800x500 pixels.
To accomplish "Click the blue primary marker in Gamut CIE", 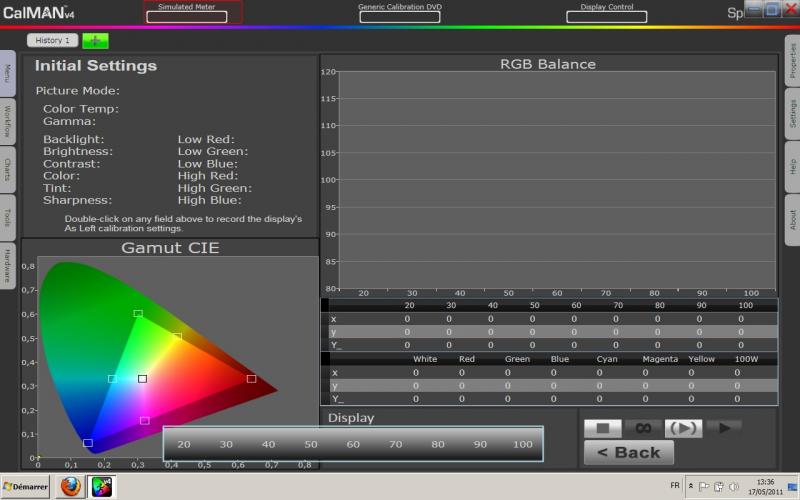I will click(x=88, y=443).
